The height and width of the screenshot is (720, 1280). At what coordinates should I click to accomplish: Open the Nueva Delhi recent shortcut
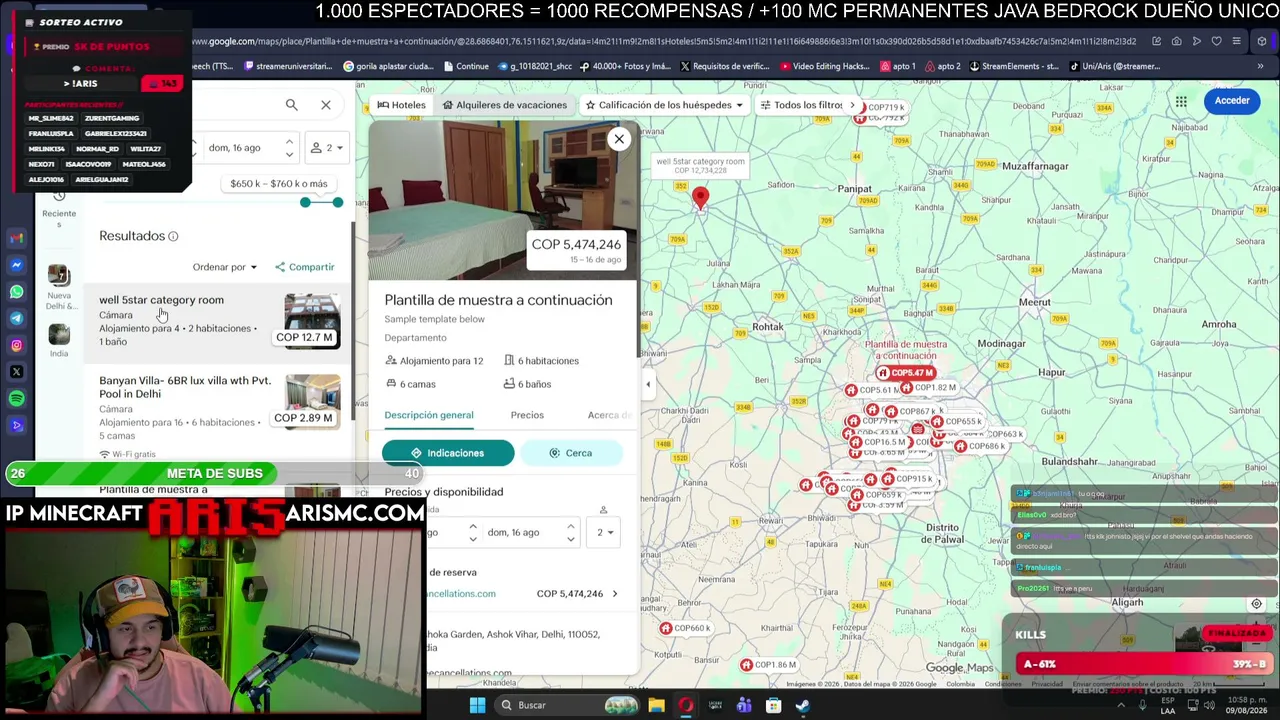coord(59,287)
